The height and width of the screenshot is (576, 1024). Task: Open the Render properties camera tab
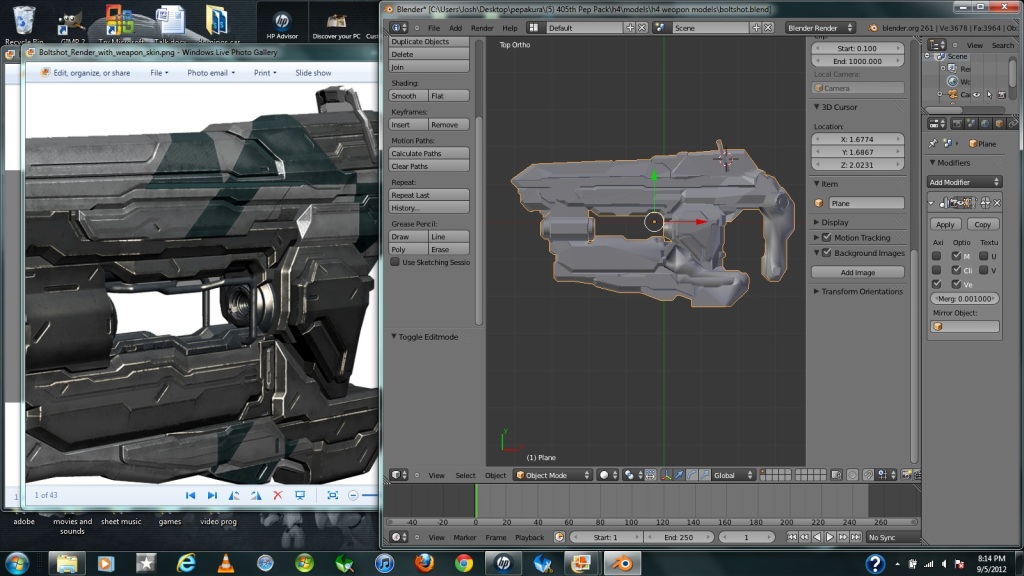point(957,123)
